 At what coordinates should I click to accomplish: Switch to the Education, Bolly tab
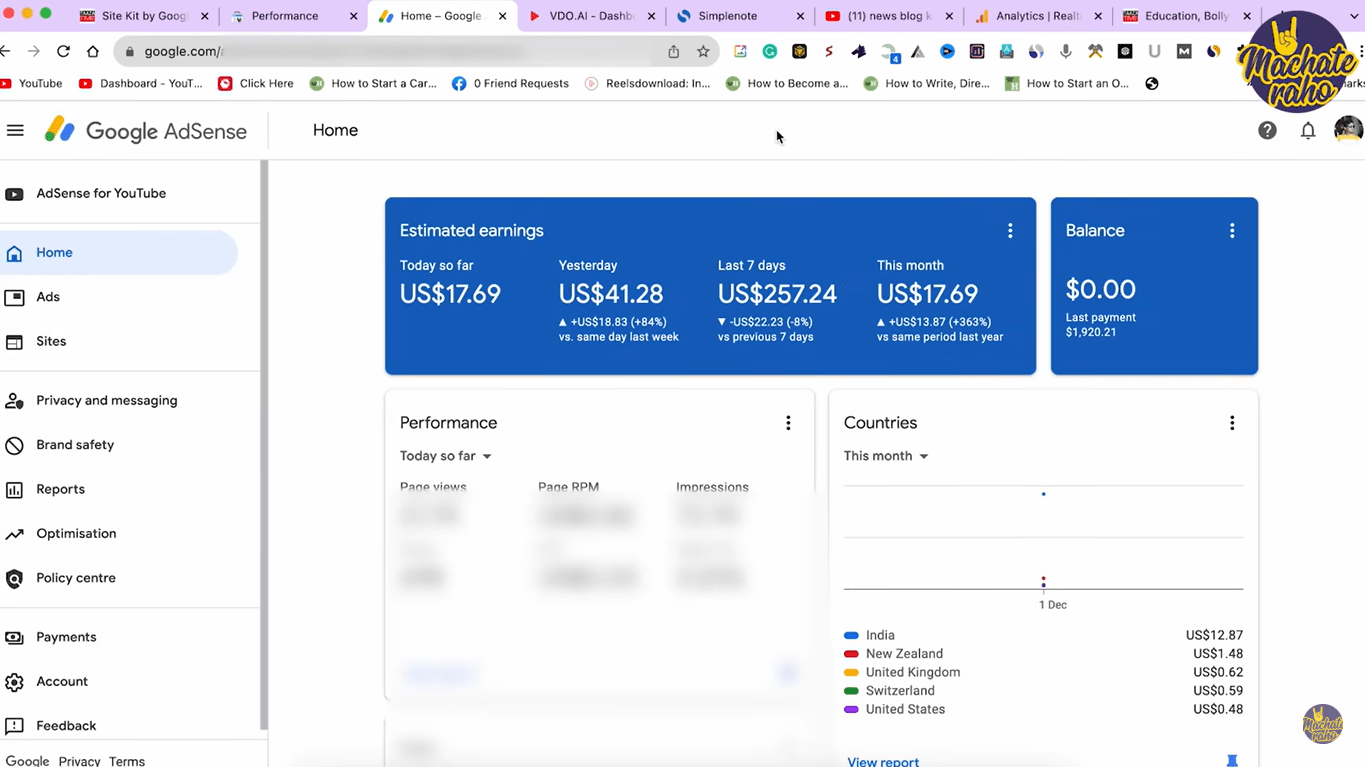tap(1186, 16)
